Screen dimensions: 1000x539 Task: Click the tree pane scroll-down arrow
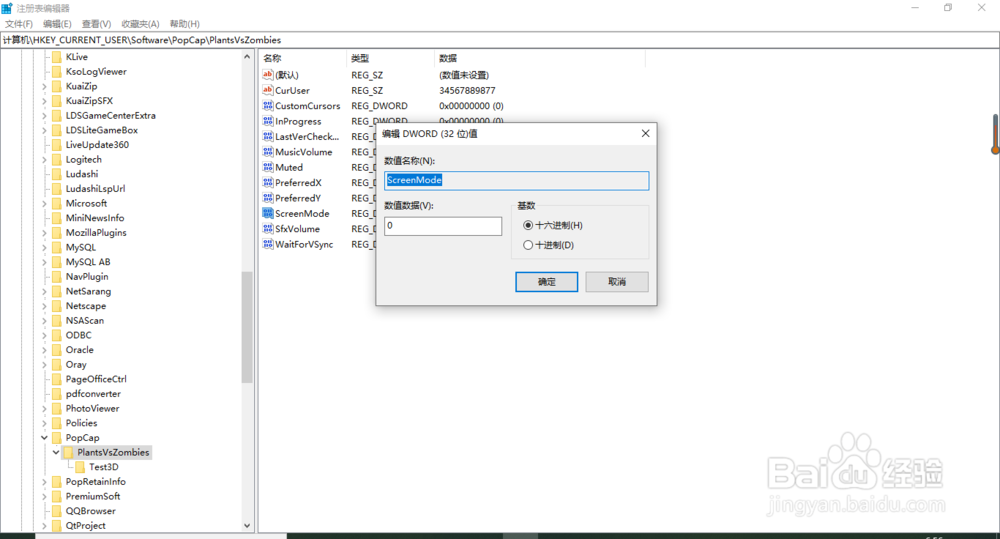coord(247,526)
